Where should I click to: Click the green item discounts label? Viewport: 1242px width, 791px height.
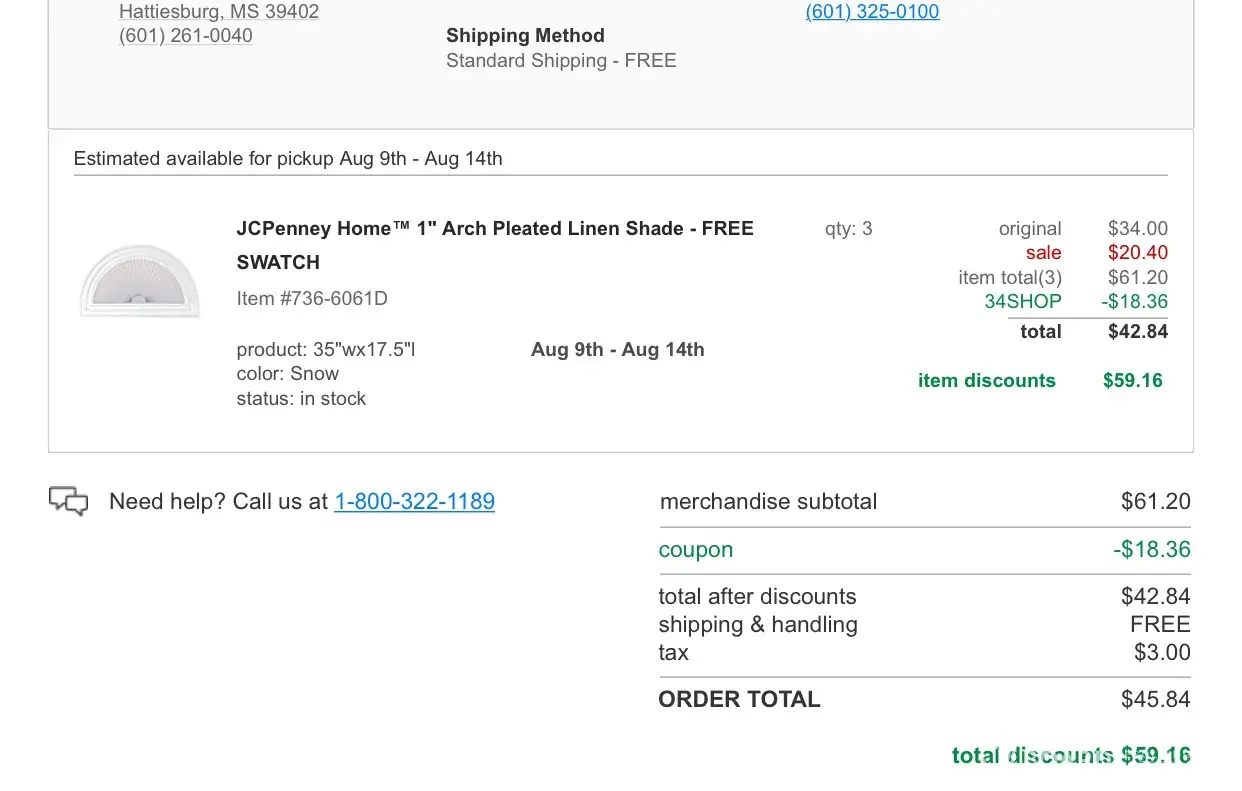point(986,381)
